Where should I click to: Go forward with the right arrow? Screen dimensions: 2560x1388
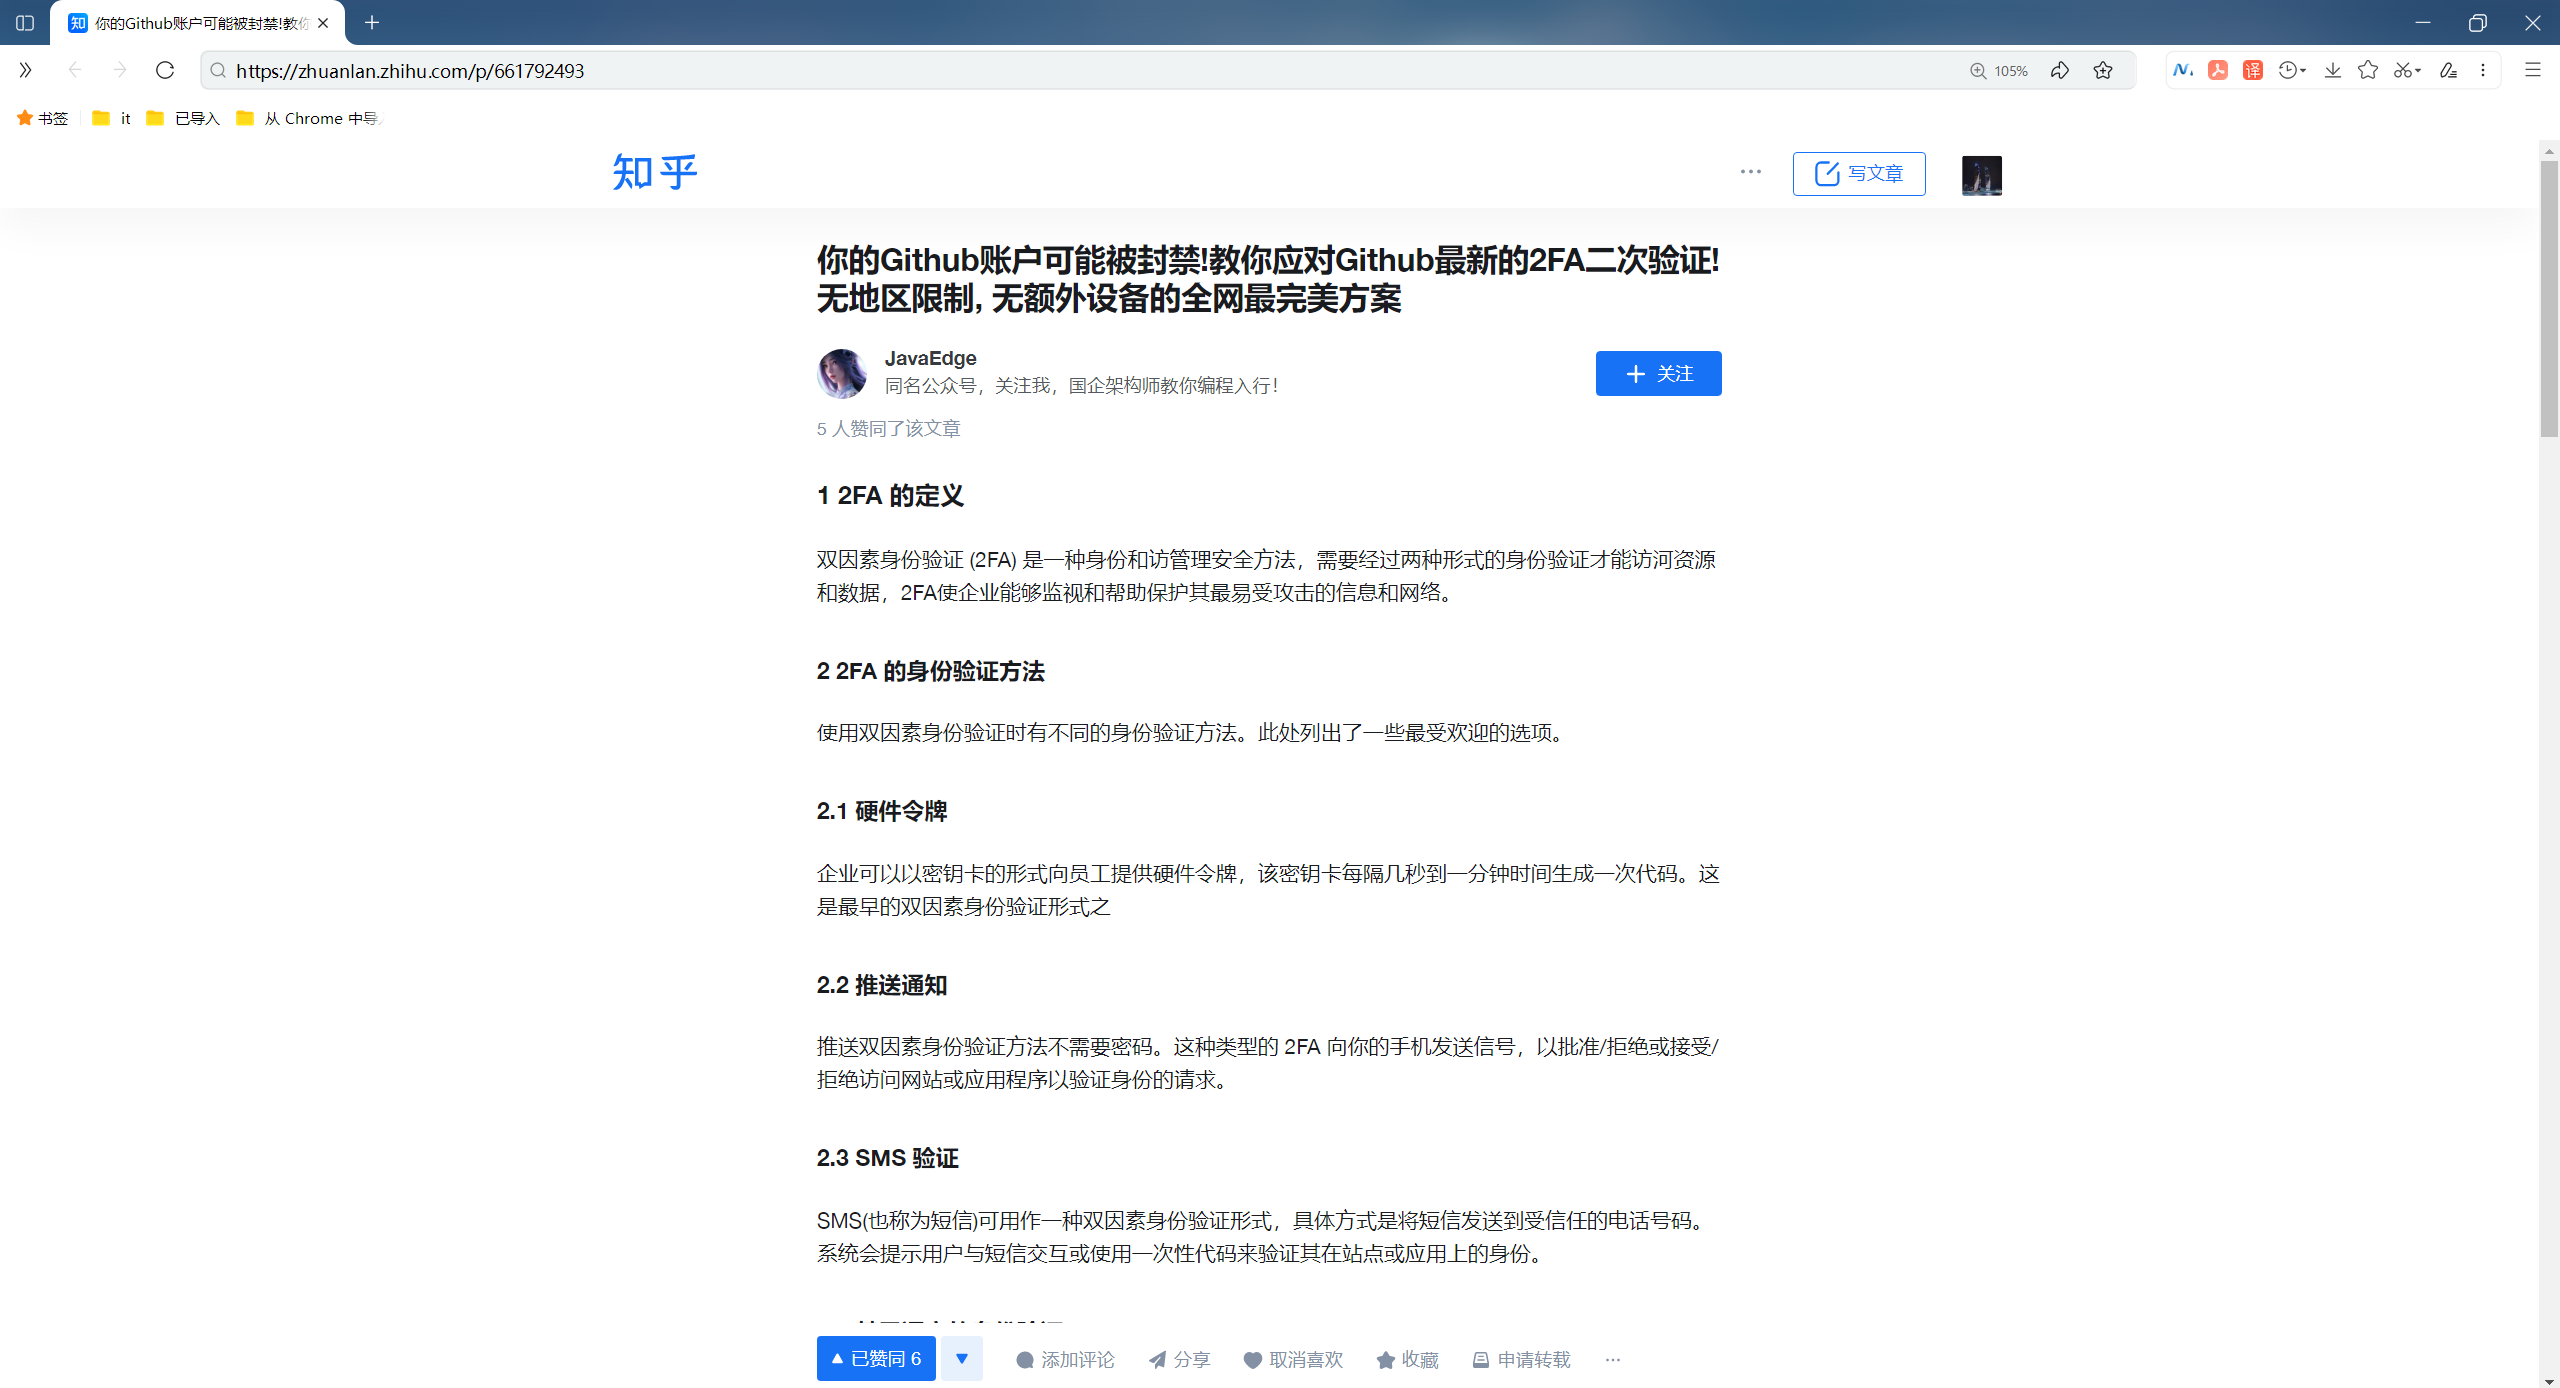click(120, 70)
